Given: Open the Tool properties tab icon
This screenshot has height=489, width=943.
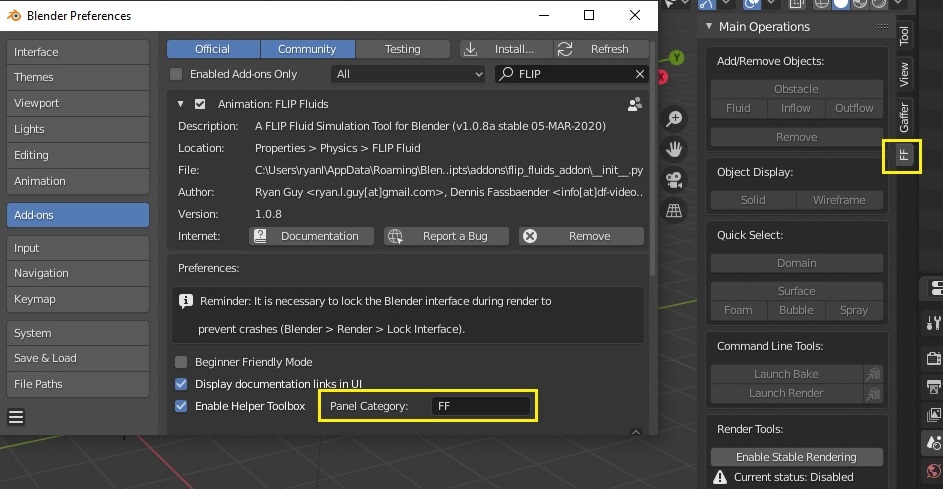Looking at the screenshot, I should coord(933,324).
